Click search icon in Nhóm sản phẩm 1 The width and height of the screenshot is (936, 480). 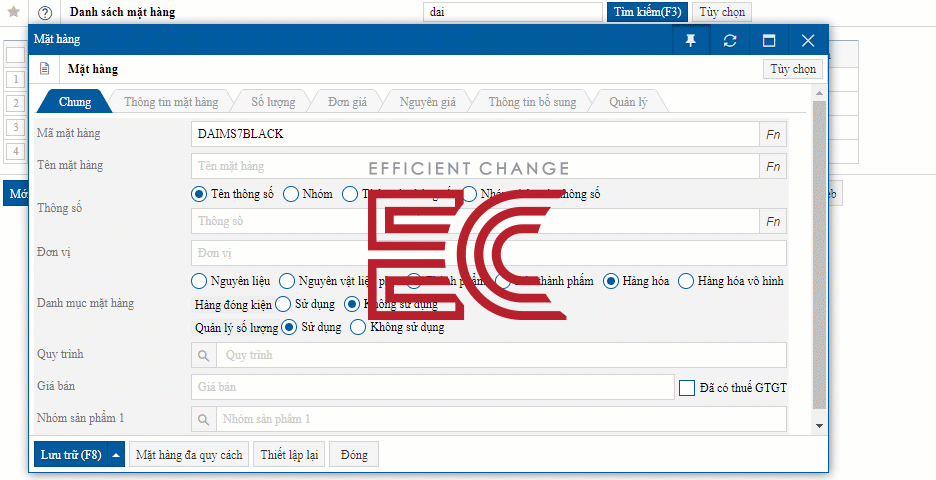point(204,419)
